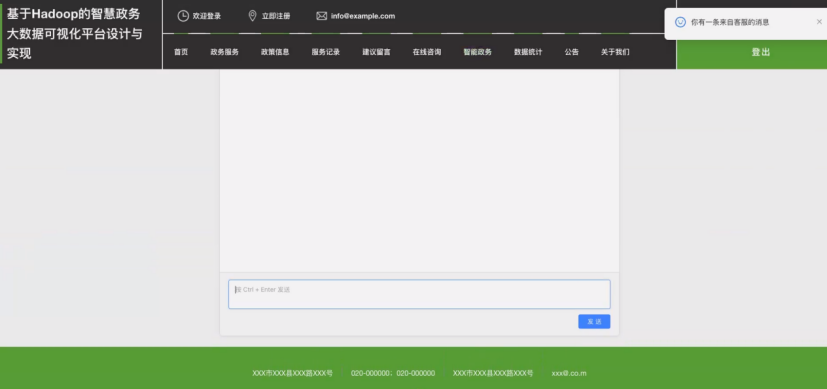Click the notification text 你有一条来自客服的消息
Screen dimensions: 827x389
730,22
